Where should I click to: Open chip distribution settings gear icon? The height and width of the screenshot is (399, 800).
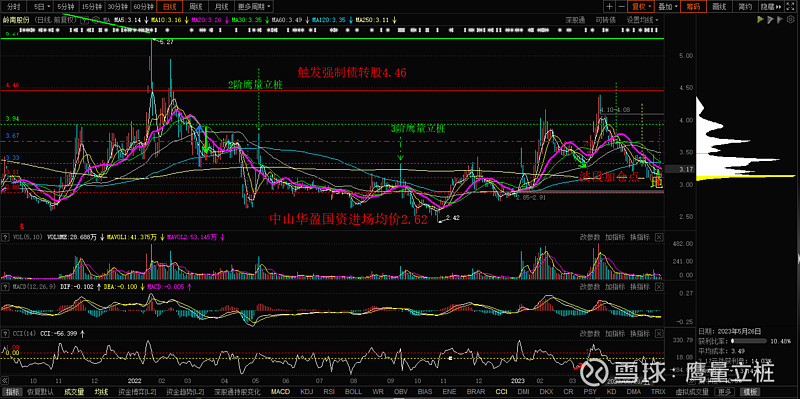pyautogui.click(x=791, y=20)
